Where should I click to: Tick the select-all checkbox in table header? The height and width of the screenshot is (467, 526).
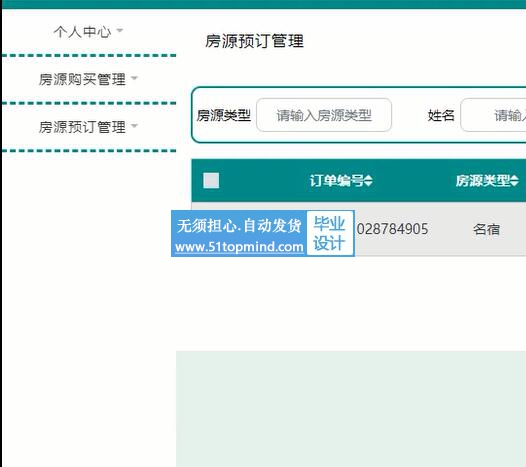[x=211, y=180]
